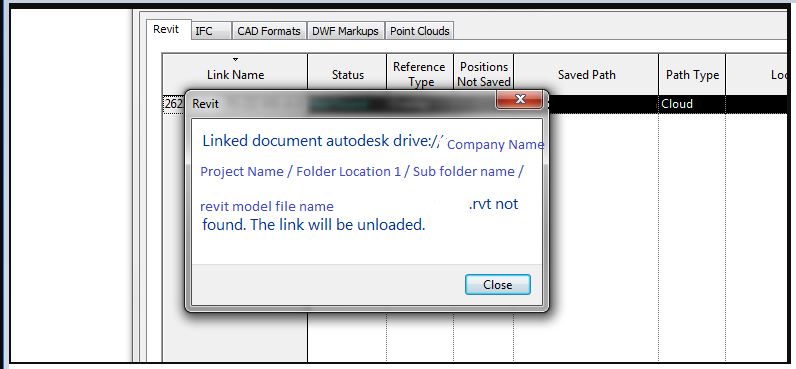Open the CAD Formats tab

[x=269, y=31]
